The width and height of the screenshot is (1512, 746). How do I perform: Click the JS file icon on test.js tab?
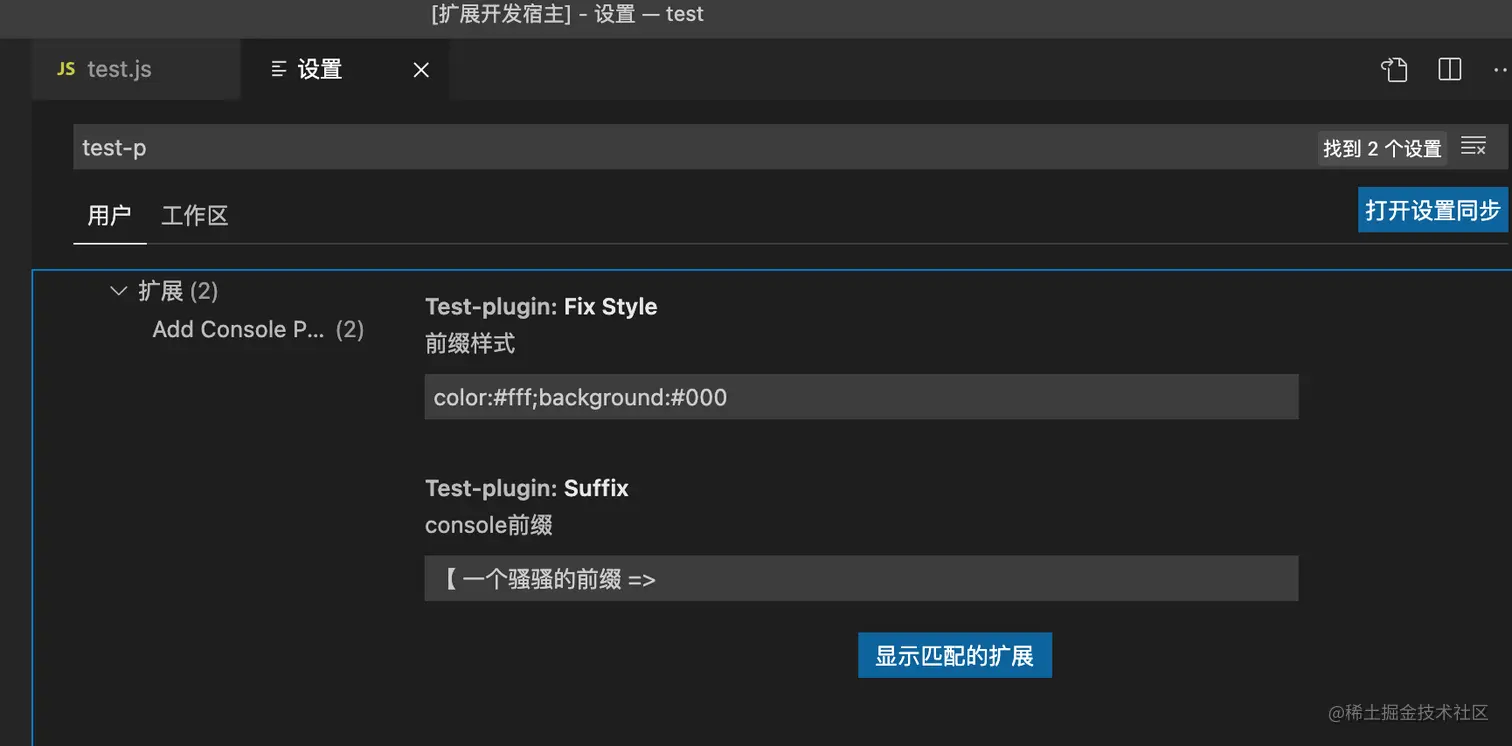65,69
